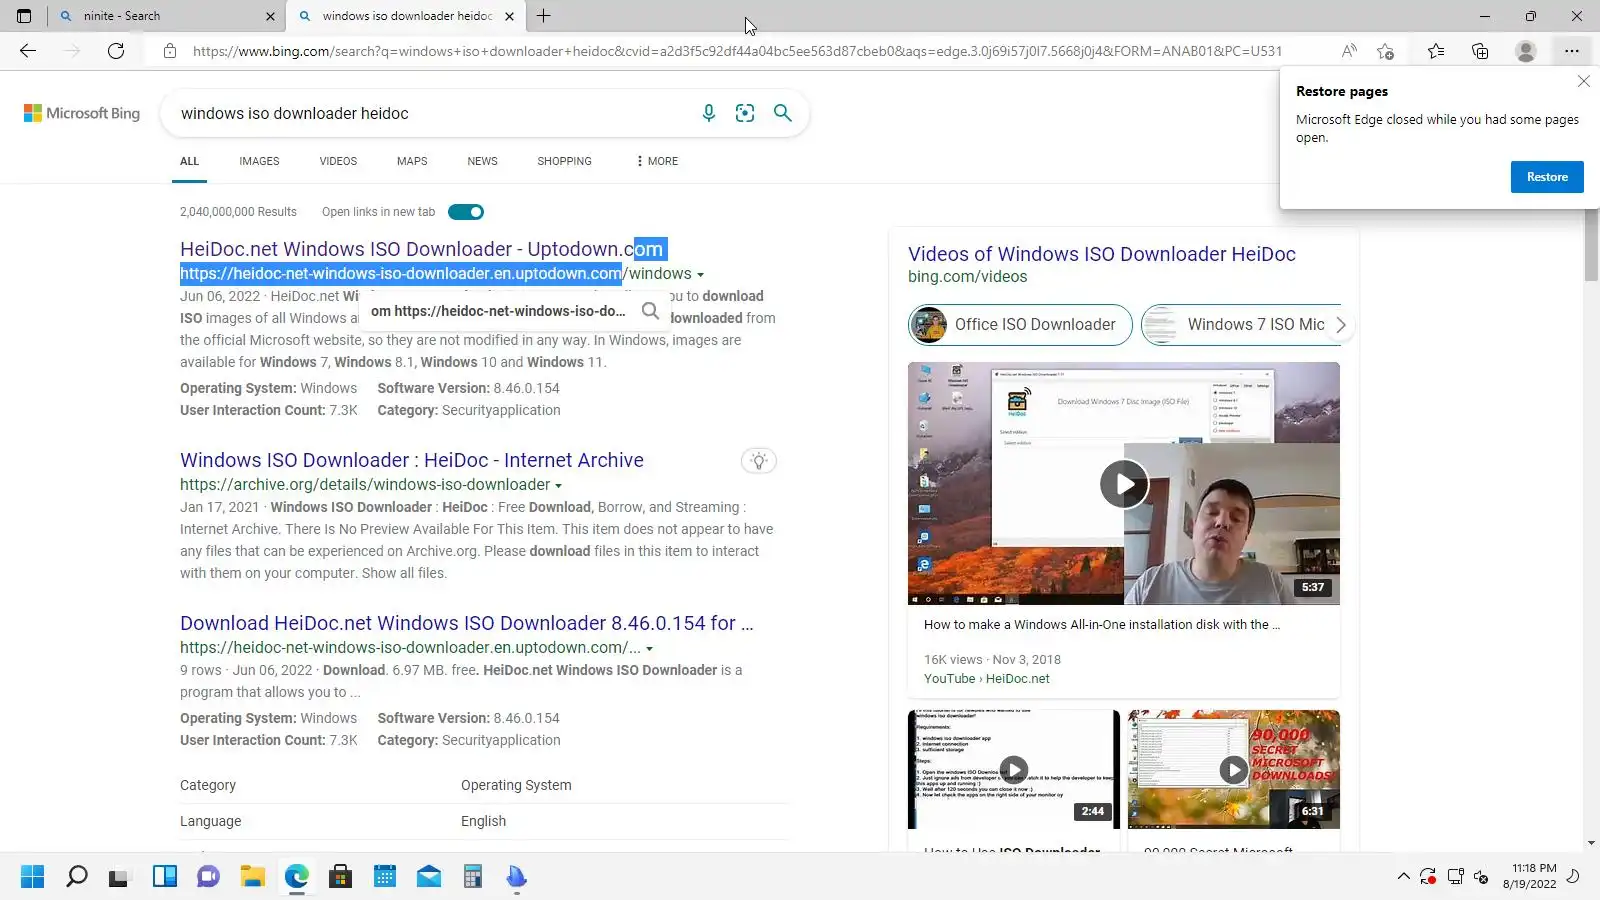Add this page to favorites
Screen dimensions: 1600x900
coord(1385,51)
